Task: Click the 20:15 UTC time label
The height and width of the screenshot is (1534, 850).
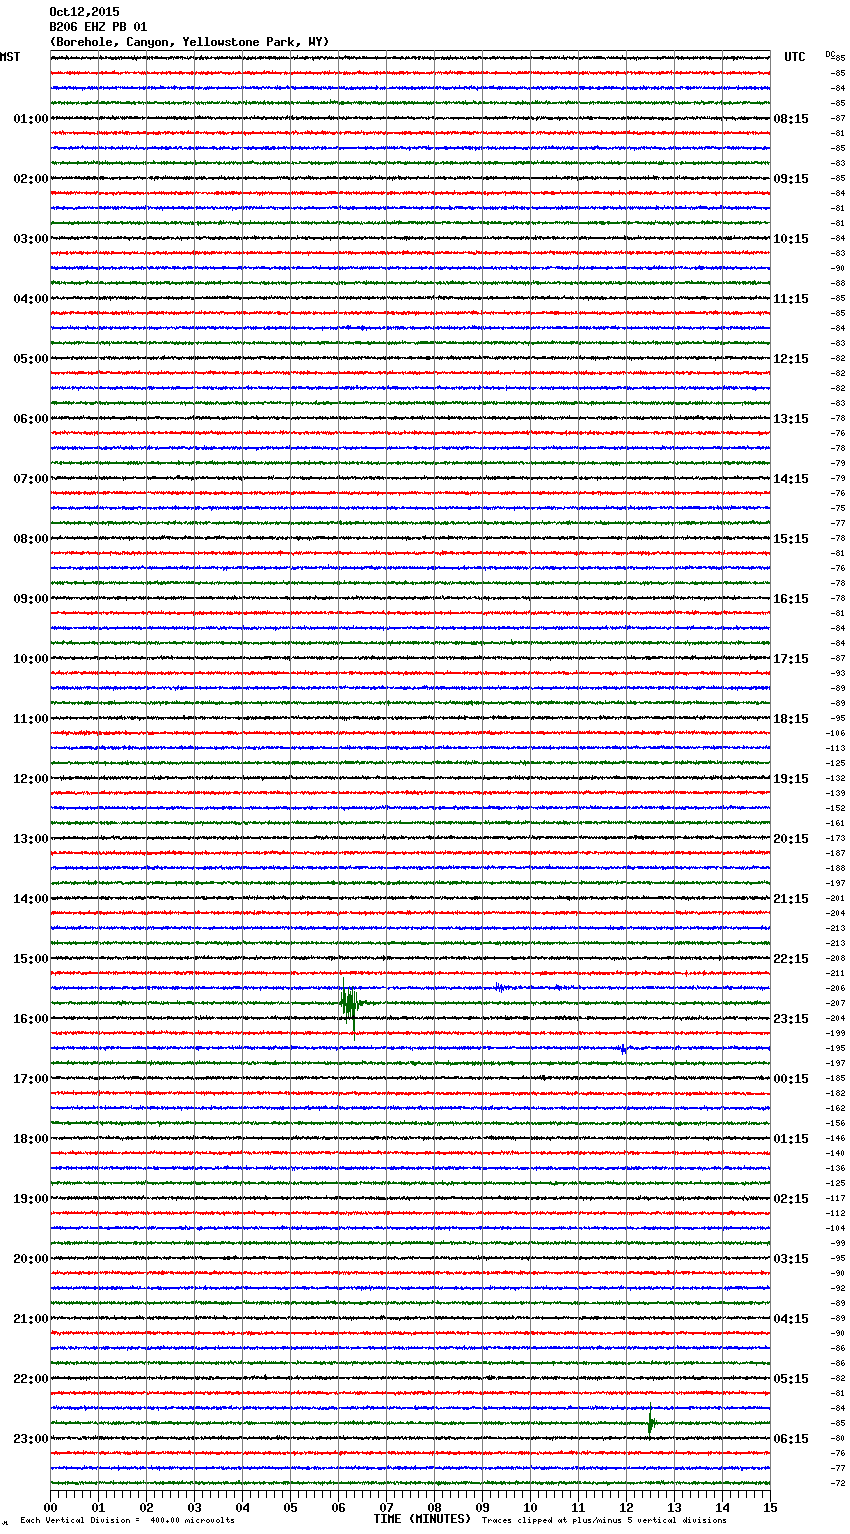Action: [791, 839]
